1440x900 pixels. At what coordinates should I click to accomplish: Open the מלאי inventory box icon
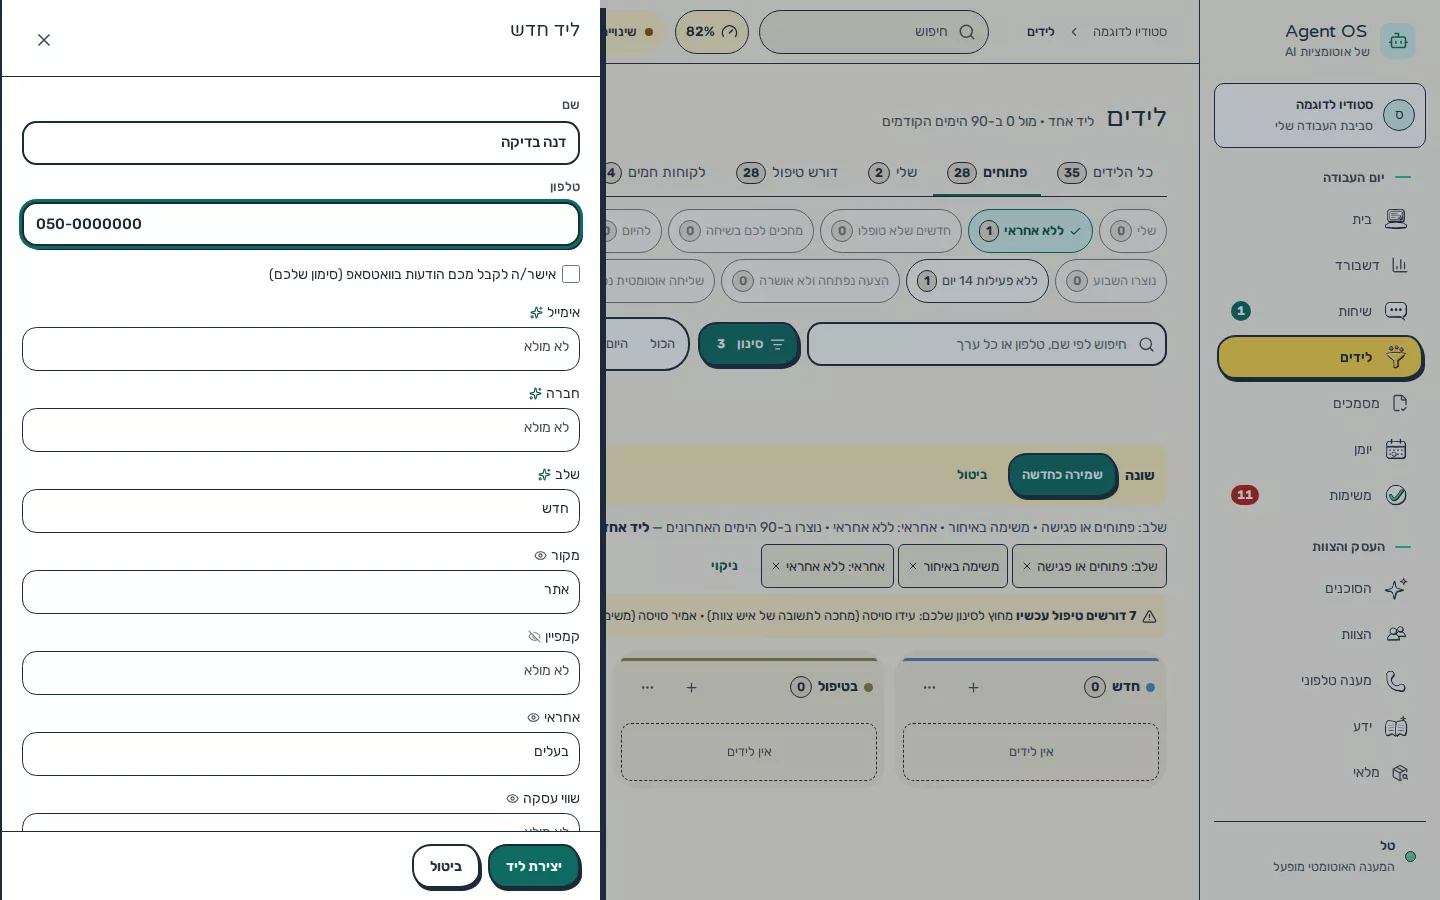click(x=1400, y=772)
